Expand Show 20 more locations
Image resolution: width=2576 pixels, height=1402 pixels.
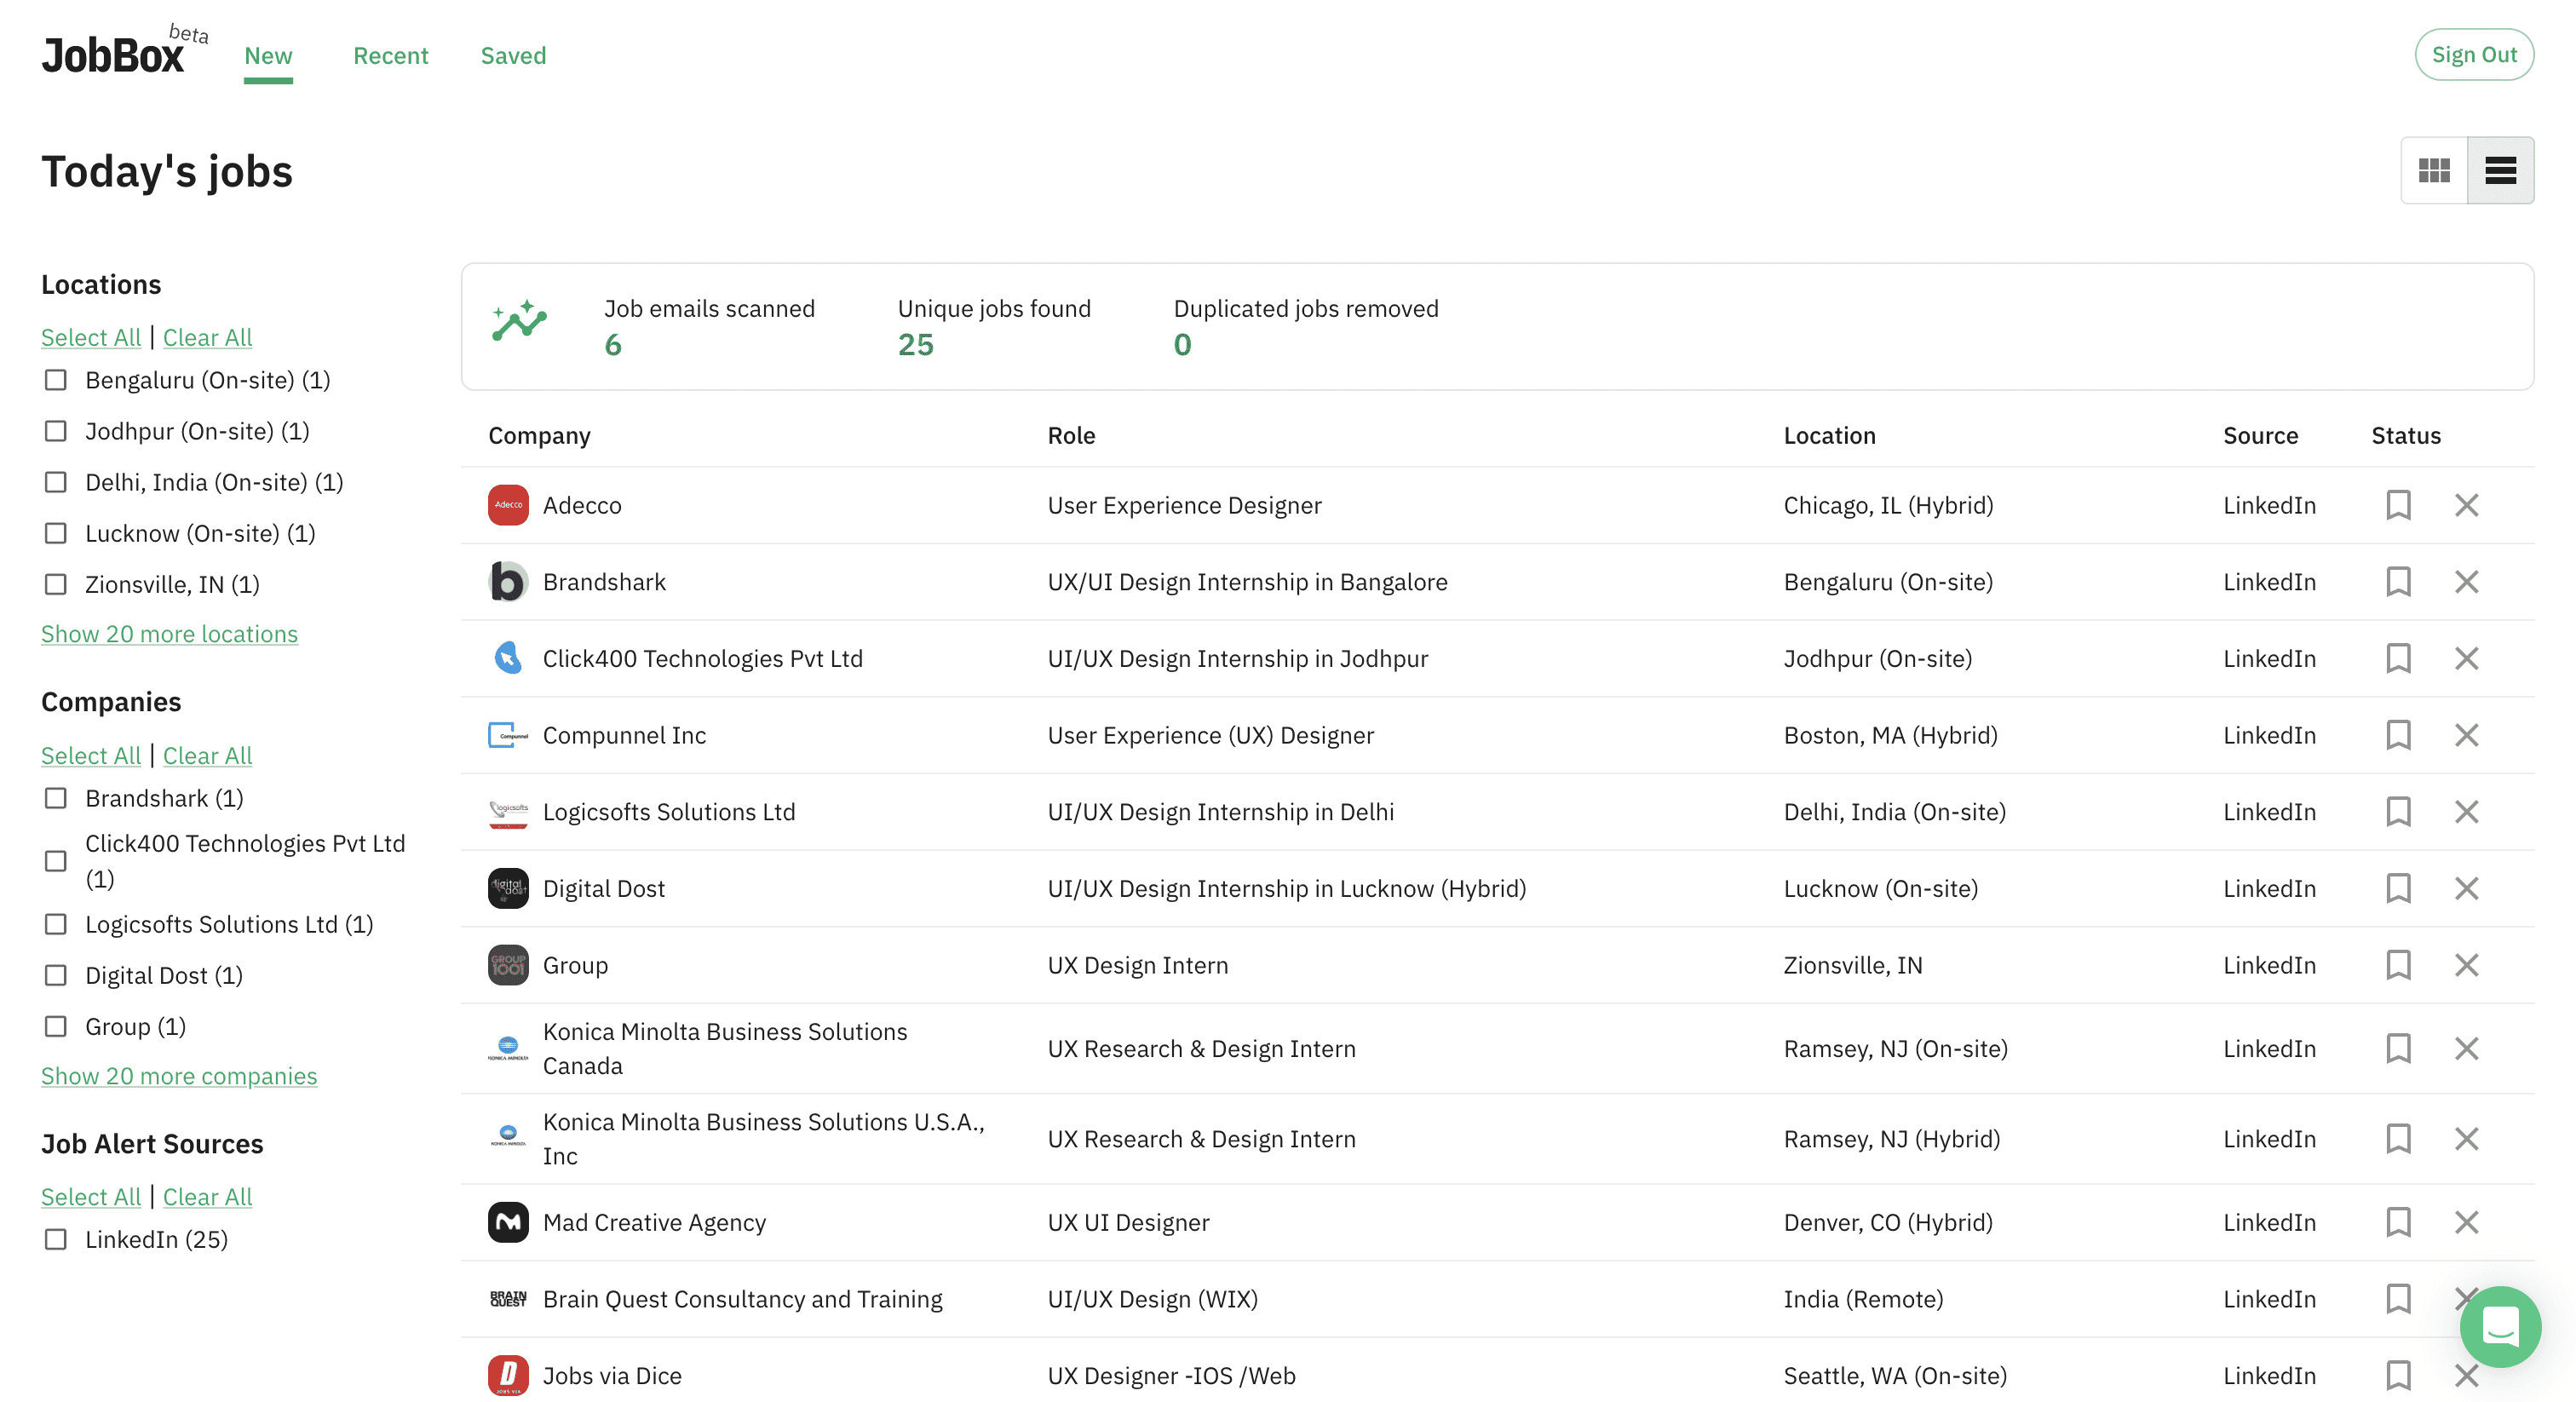tap(169, 634)
